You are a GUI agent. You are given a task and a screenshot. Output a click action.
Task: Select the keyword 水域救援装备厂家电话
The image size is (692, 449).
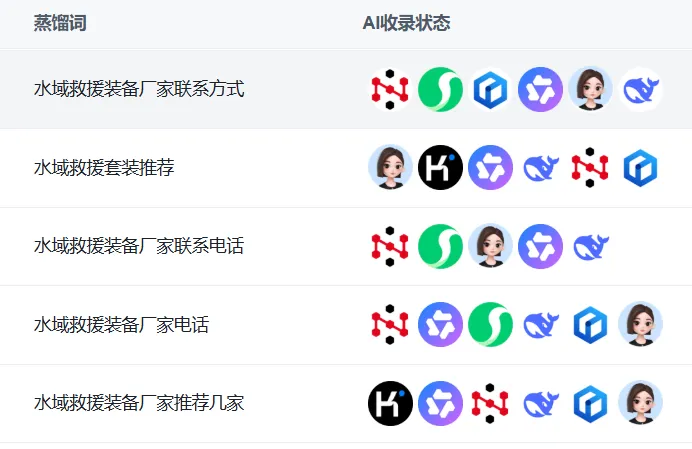tap(121, 324)
